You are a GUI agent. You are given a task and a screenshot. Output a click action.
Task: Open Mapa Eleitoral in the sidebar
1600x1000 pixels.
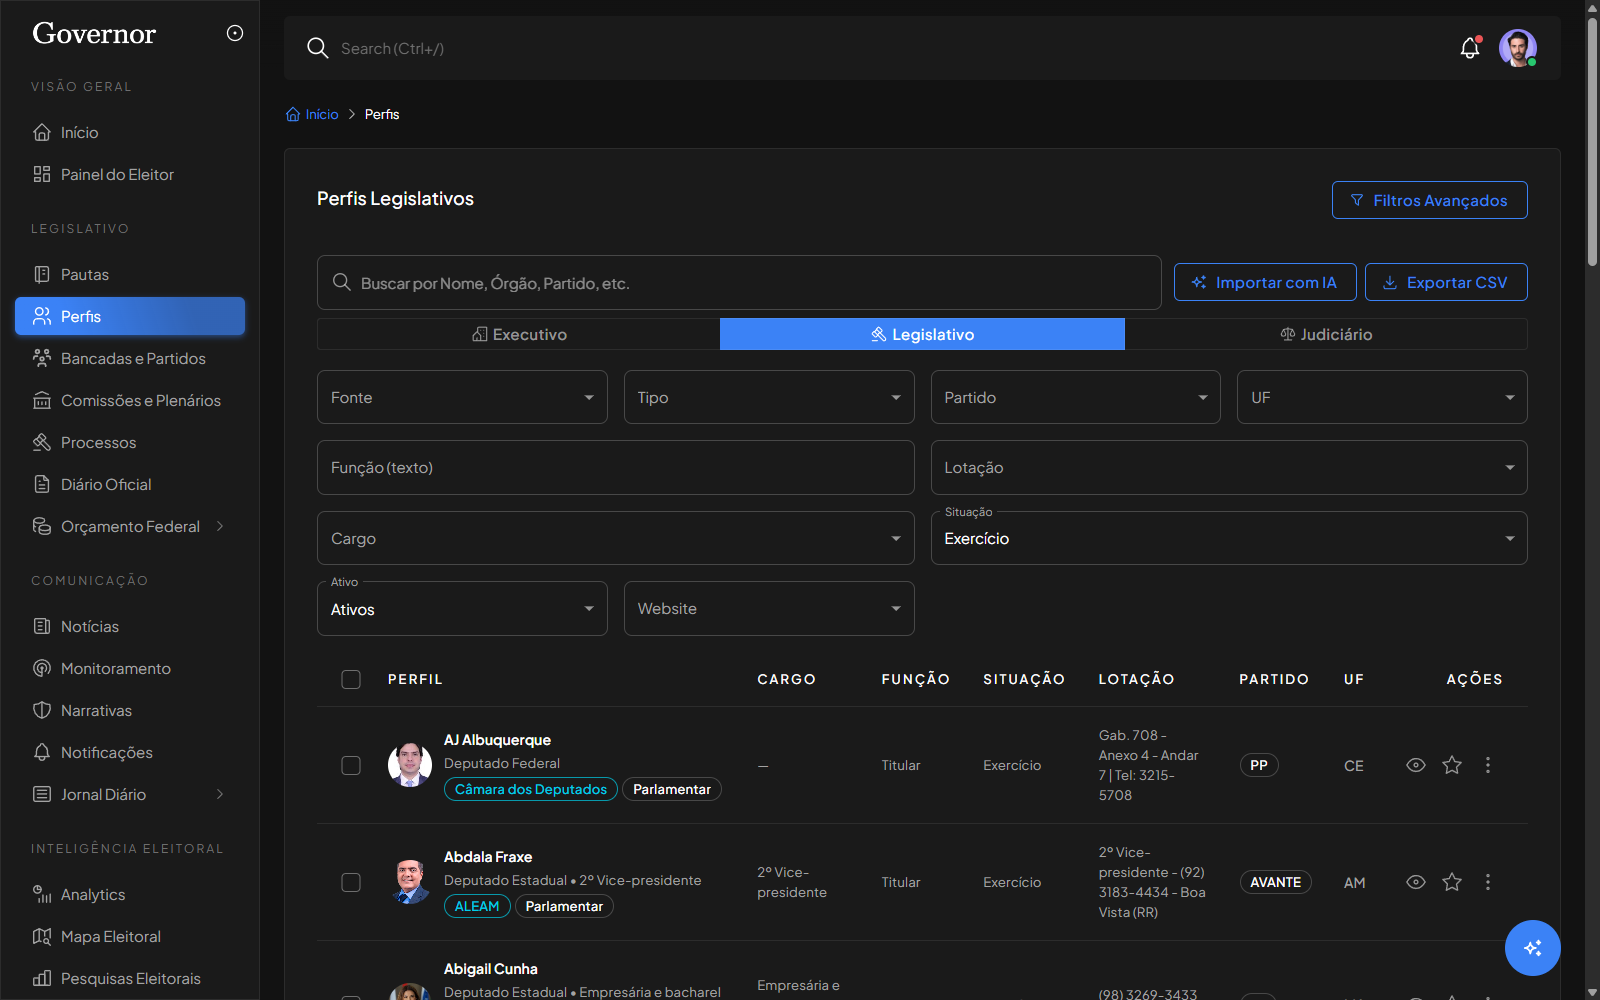click(130, 936)
